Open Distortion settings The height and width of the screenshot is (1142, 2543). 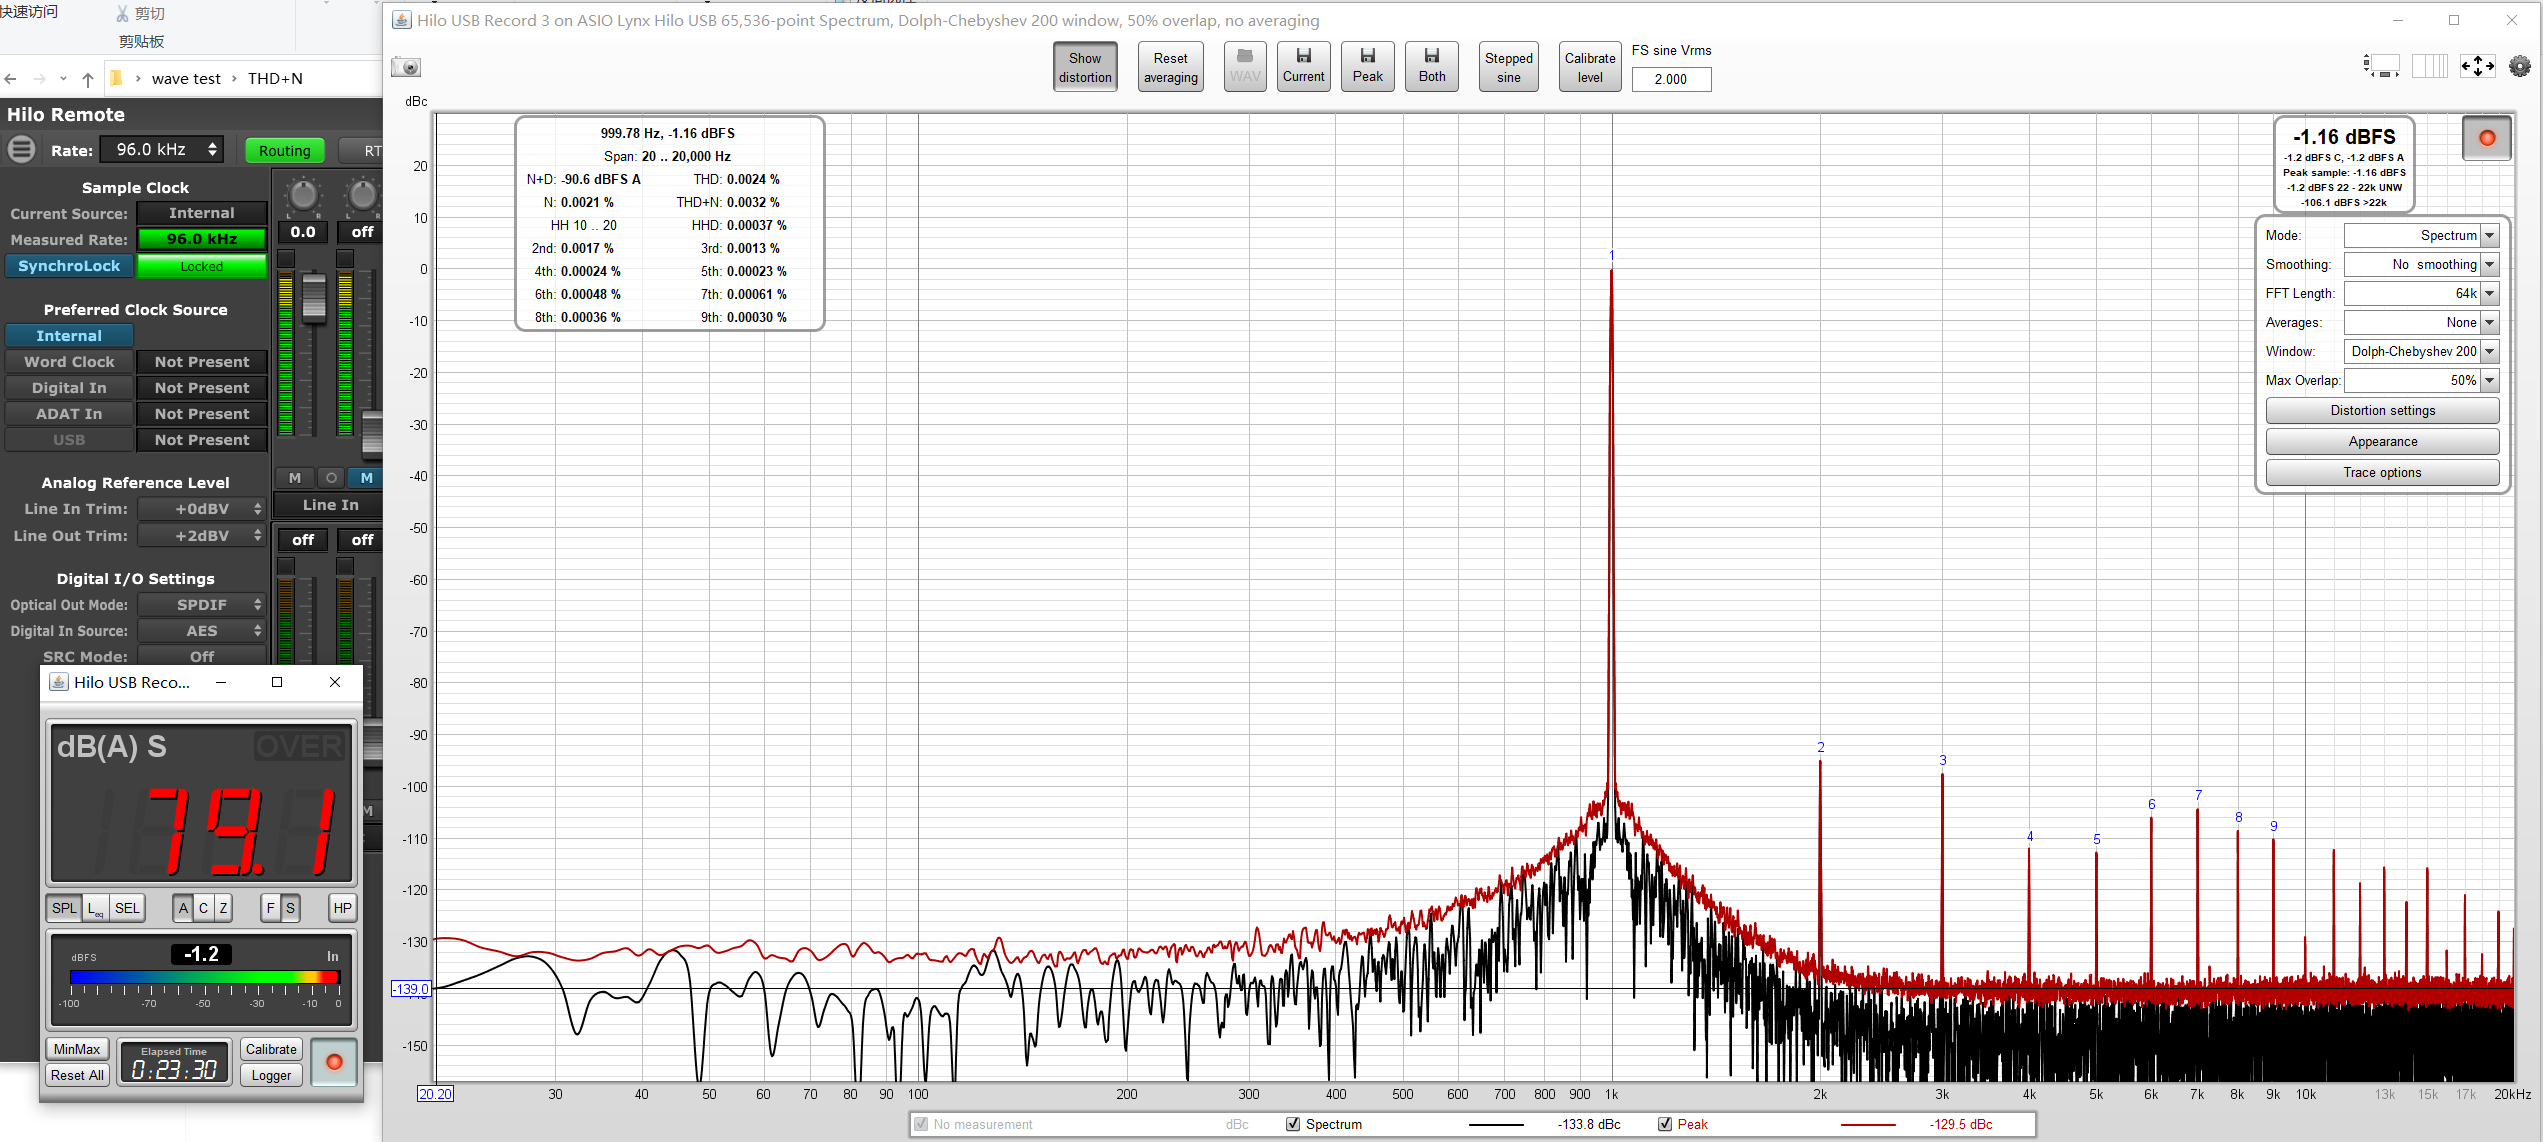pos(2382,411)
